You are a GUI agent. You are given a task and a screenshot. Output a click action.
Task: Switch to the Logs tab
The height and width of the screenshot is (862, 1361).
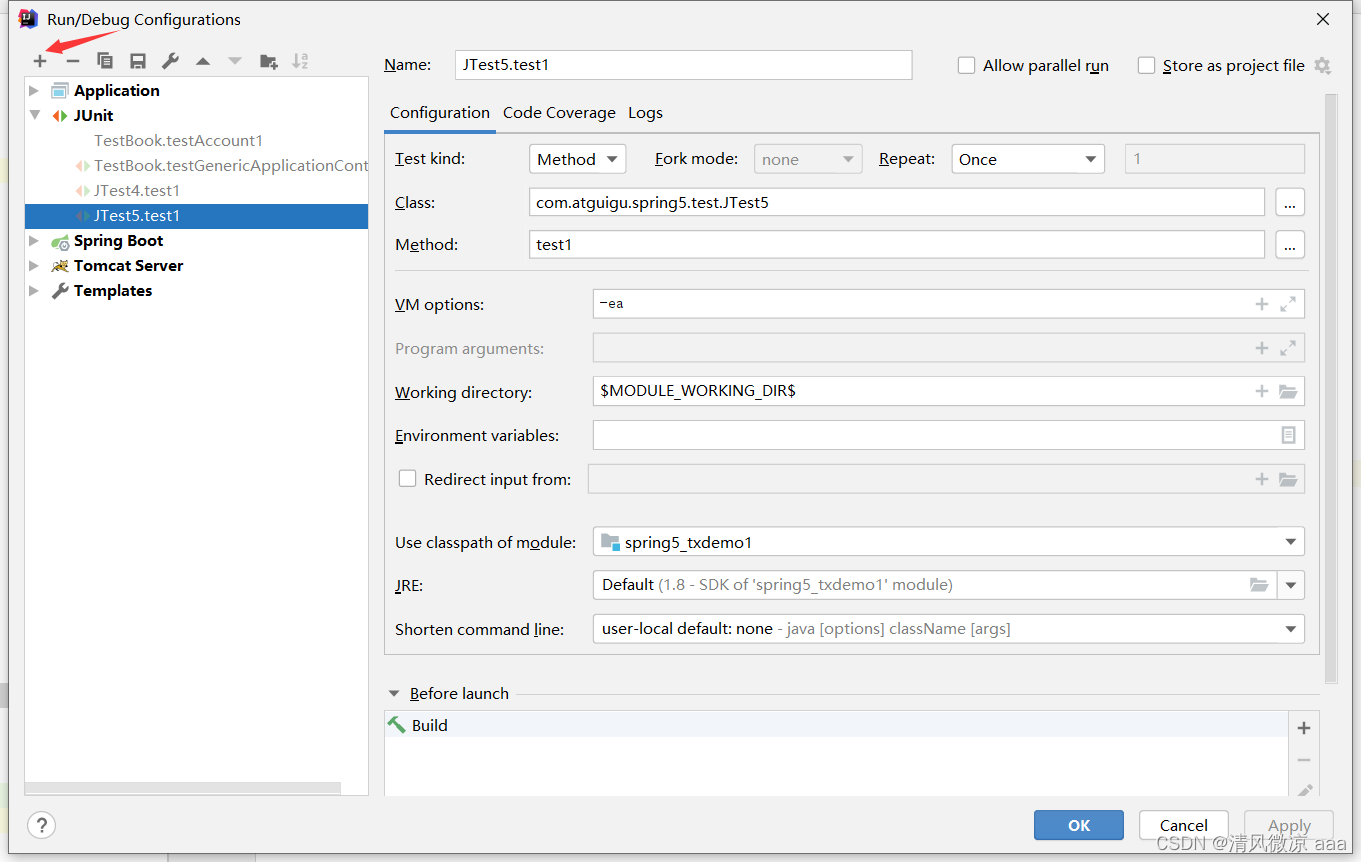click(x=645, y=112)
